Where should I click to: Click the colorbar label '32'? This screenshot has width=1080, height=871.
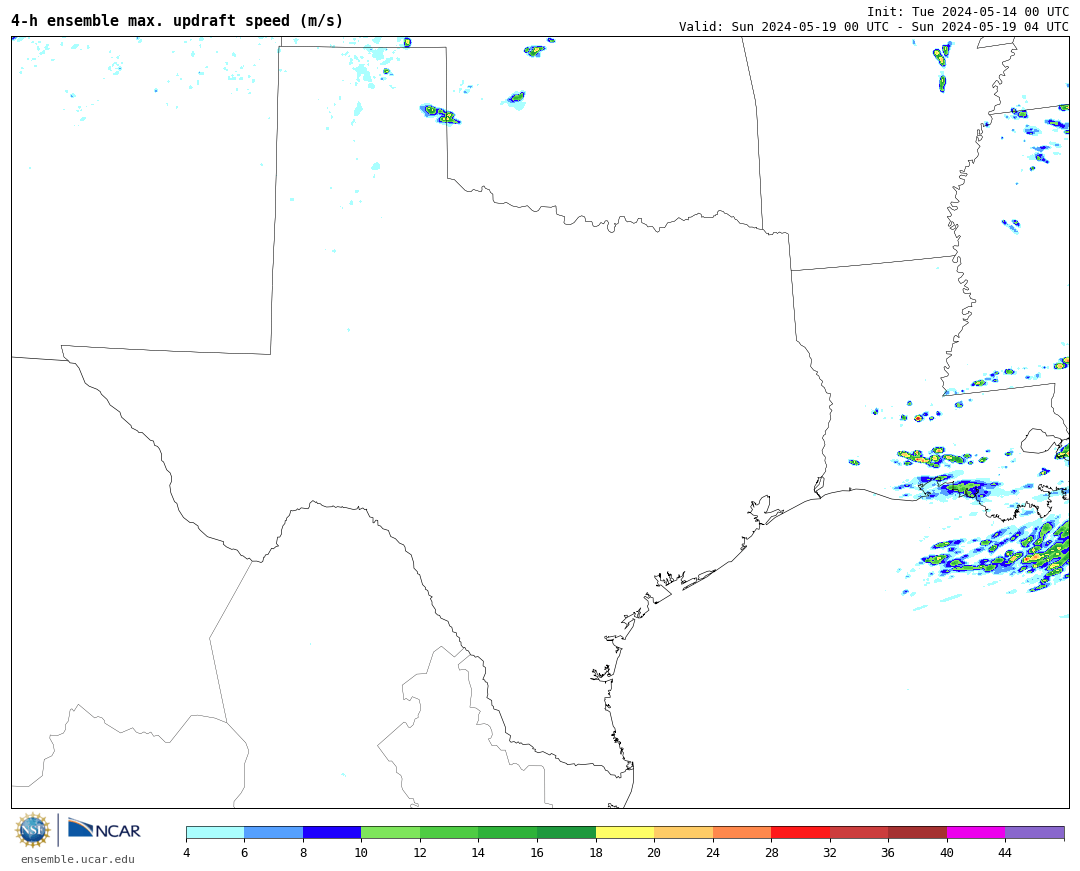point(830,852)
